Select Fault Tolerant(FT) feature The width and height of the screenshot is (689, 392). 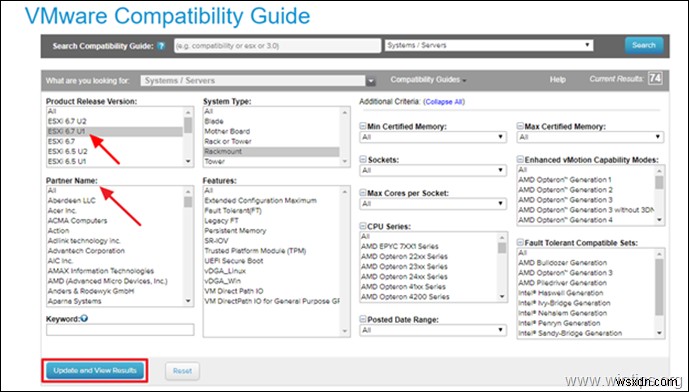click(x=271, y=211)
